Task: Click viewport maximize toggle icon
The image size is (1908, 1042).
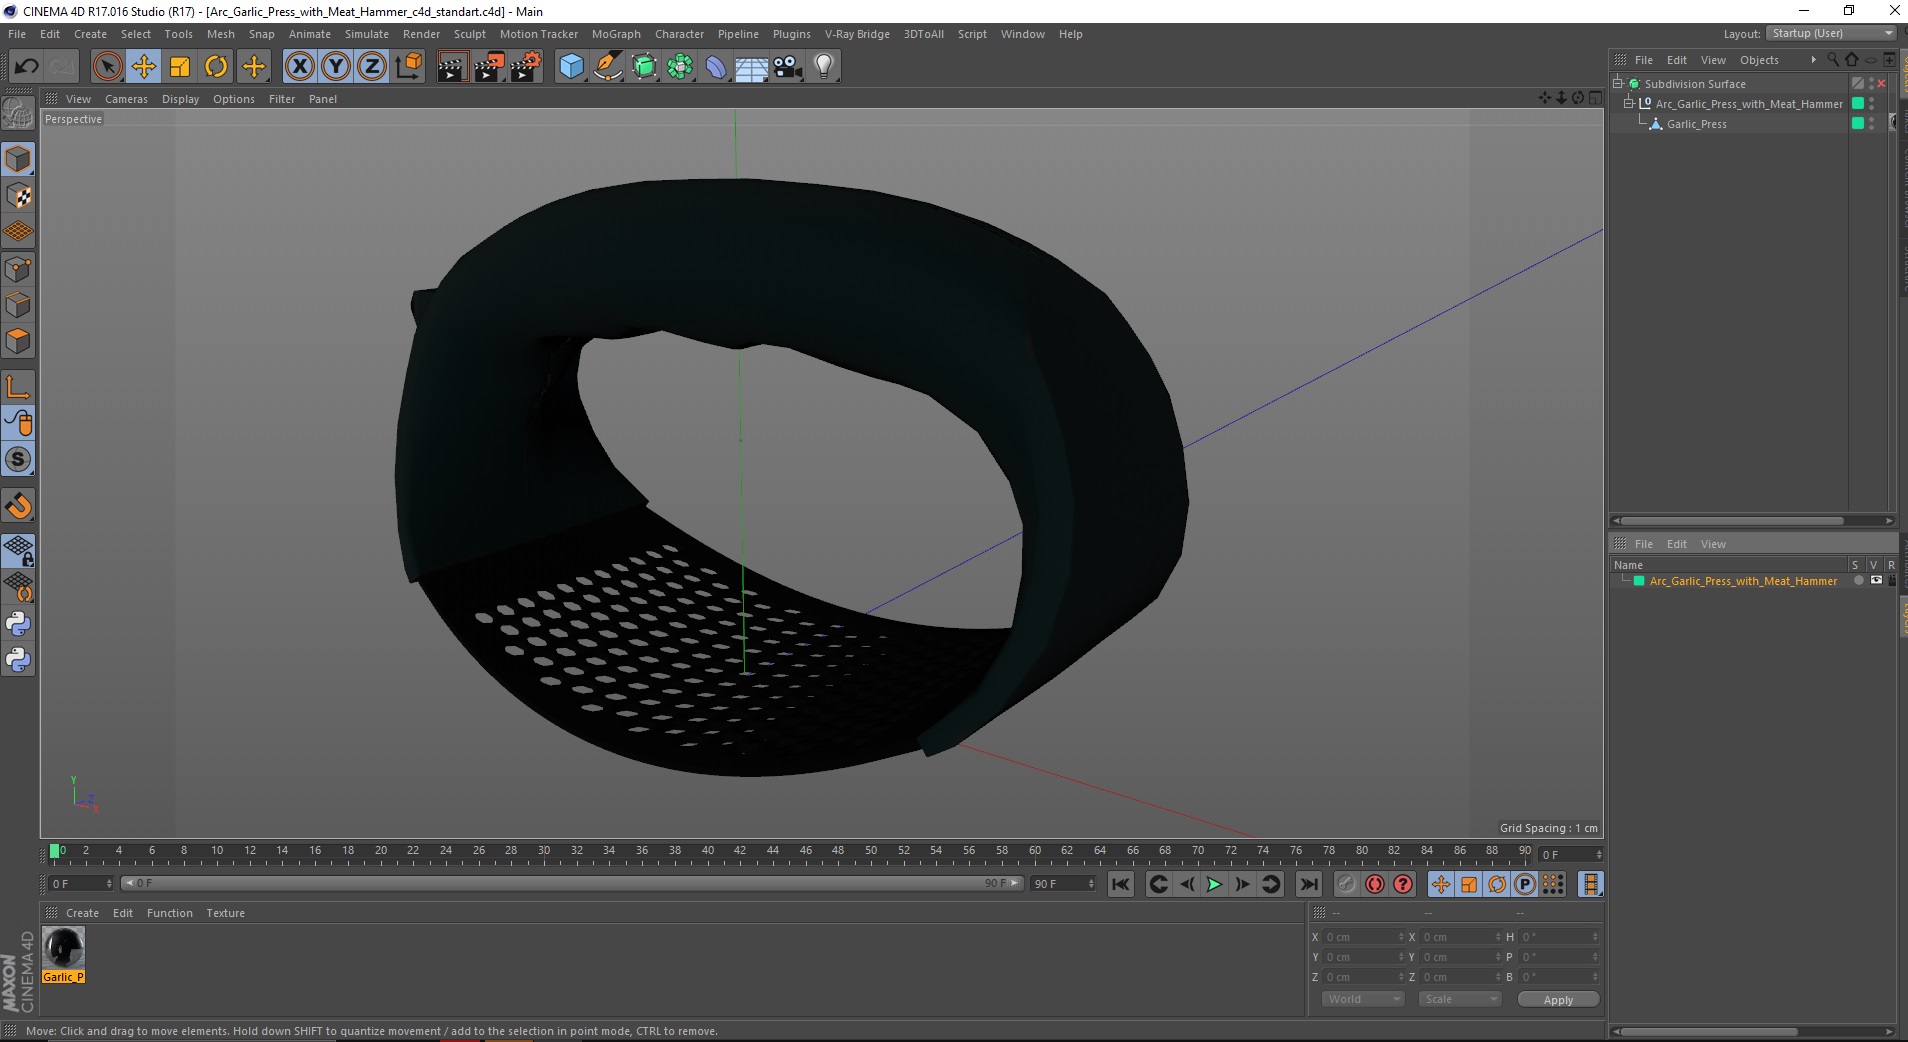Action: [x=1595, y=98]
